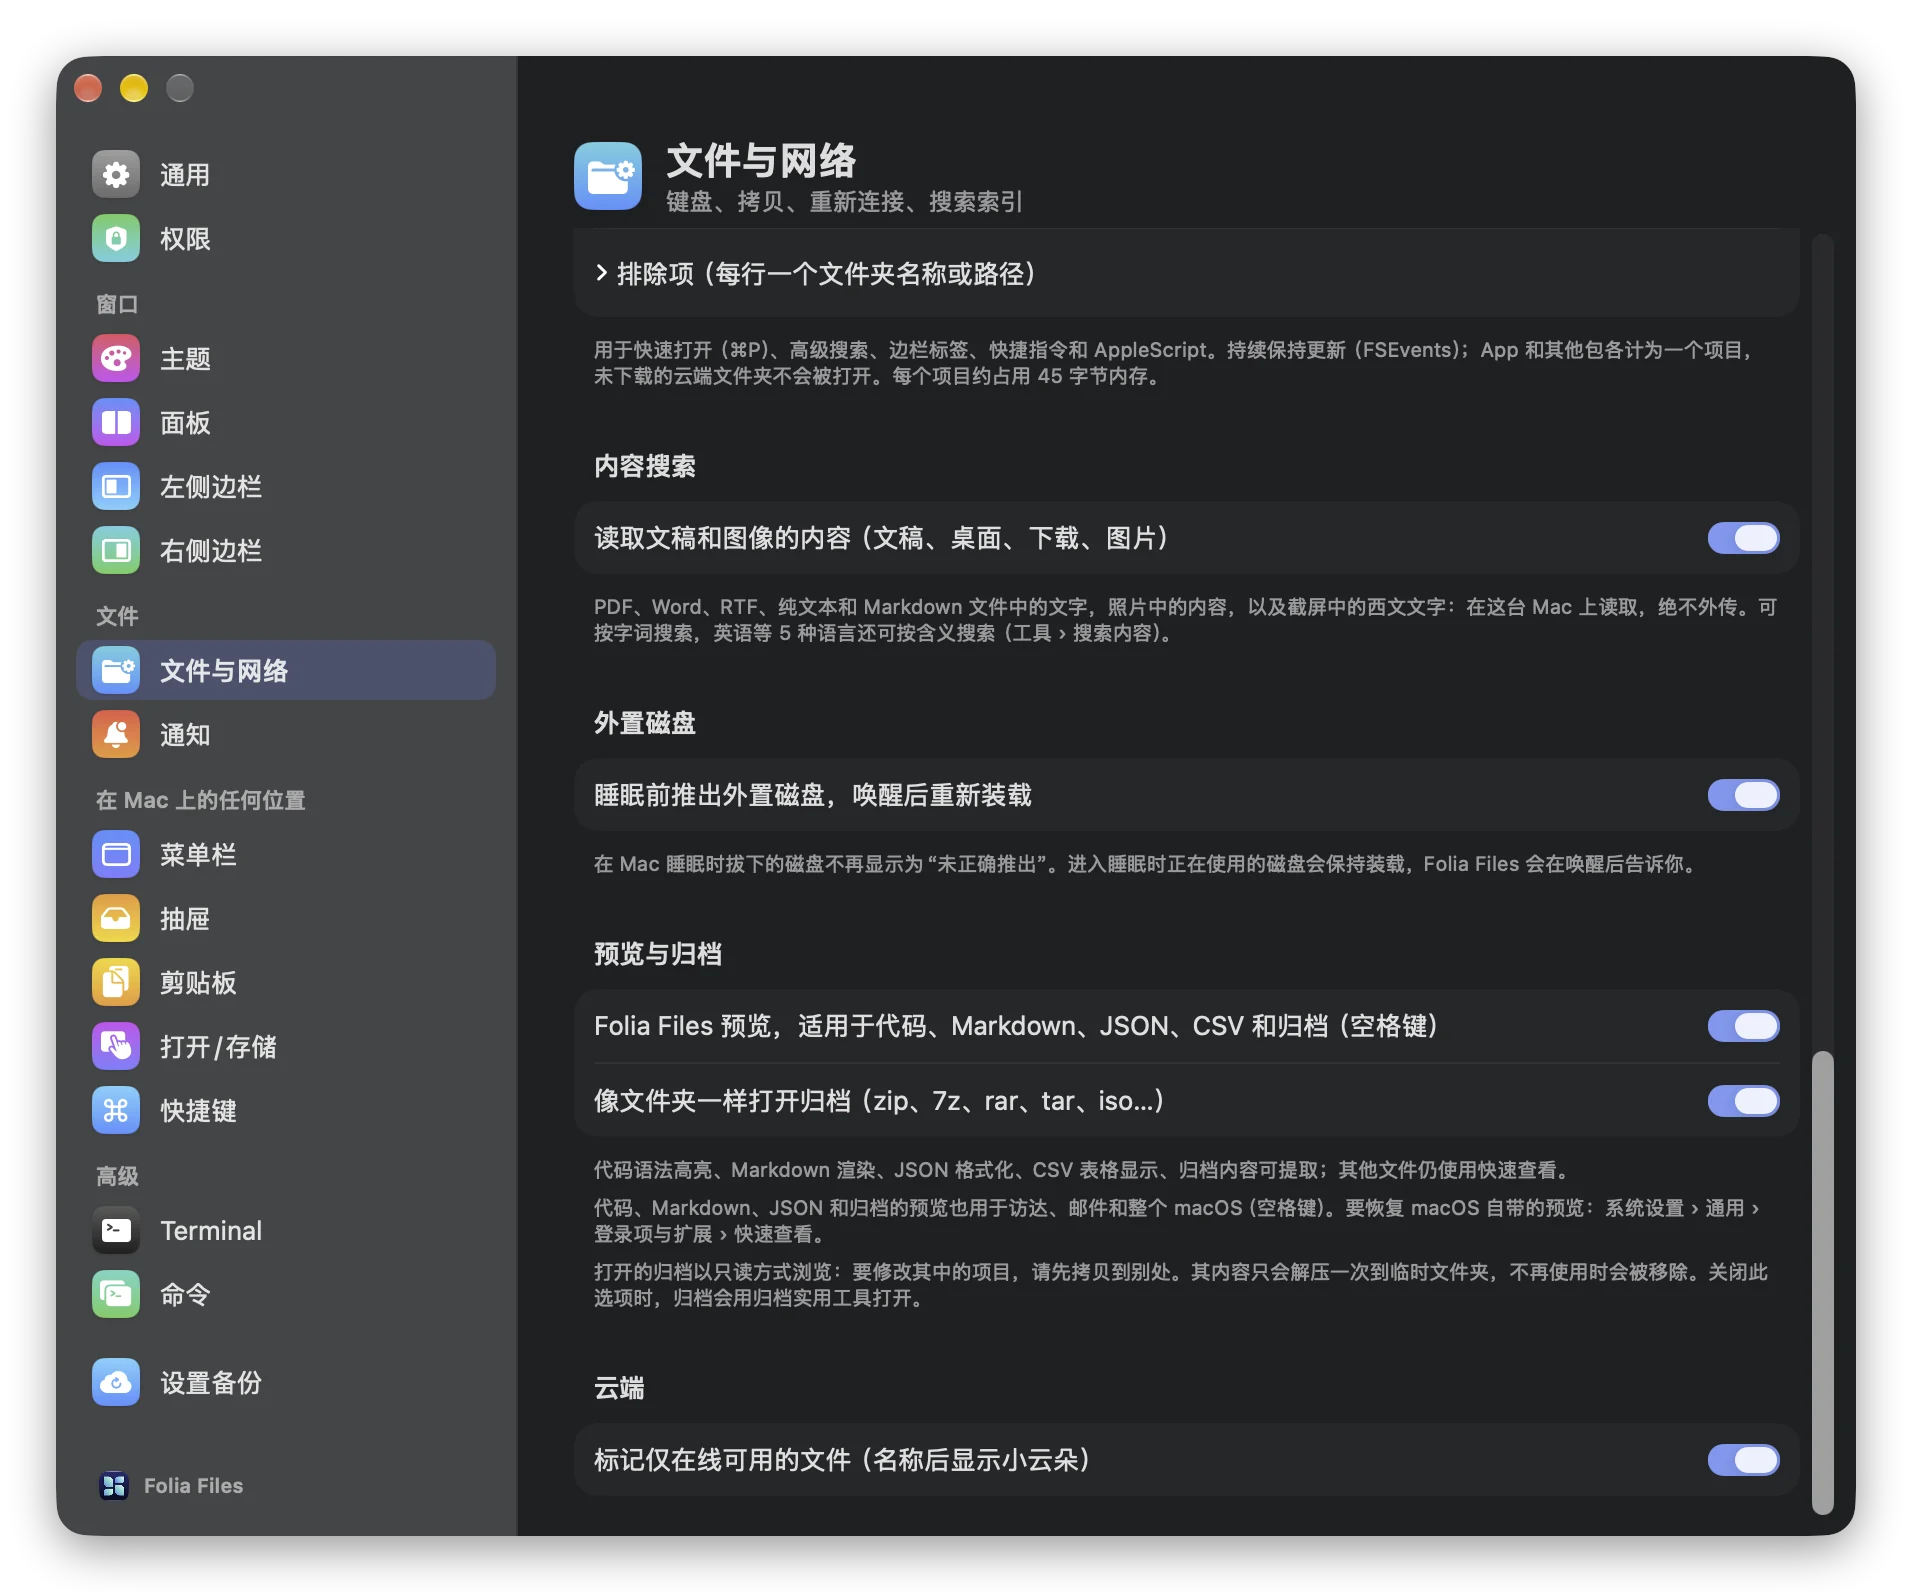Go to 通用 settings label
The height and width of the screenshot is (1592, 1912).
tap(186, 175)
